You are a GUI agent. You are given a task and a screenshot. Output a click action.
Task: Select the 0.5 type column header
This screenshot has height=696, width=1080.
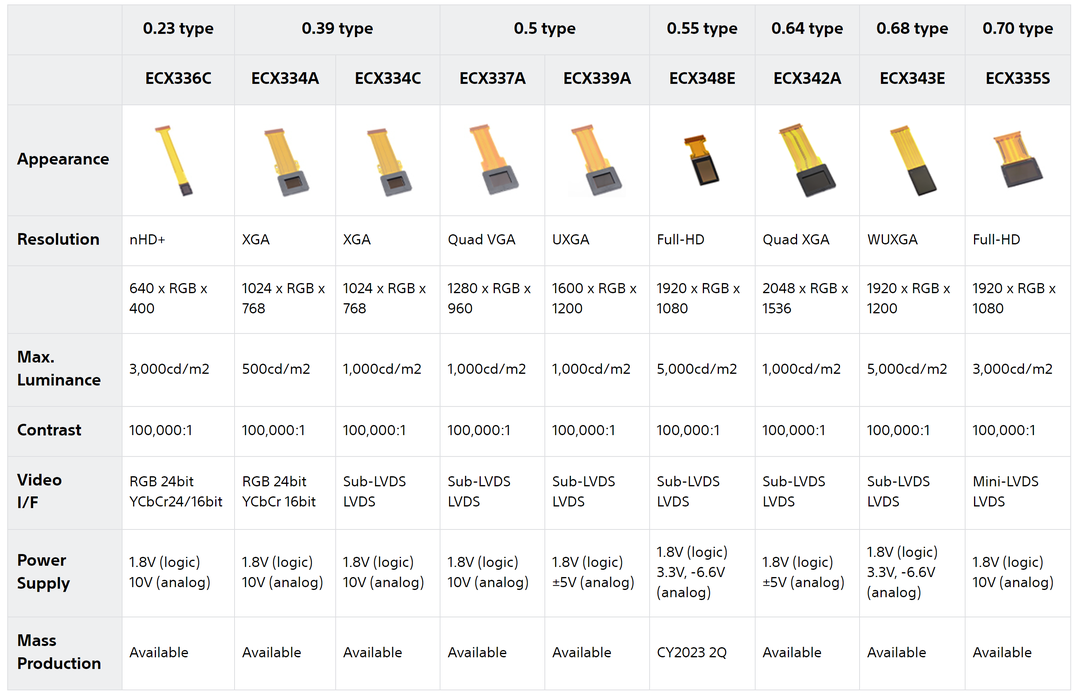[544, 29]
